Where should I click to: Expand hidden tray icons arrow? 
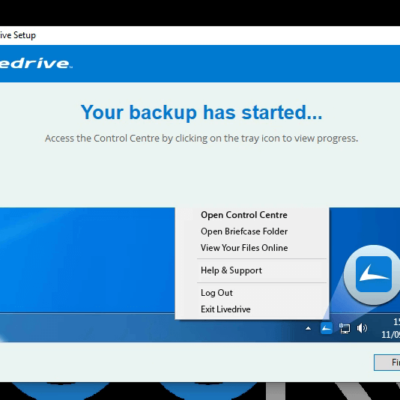coord(308,329)
